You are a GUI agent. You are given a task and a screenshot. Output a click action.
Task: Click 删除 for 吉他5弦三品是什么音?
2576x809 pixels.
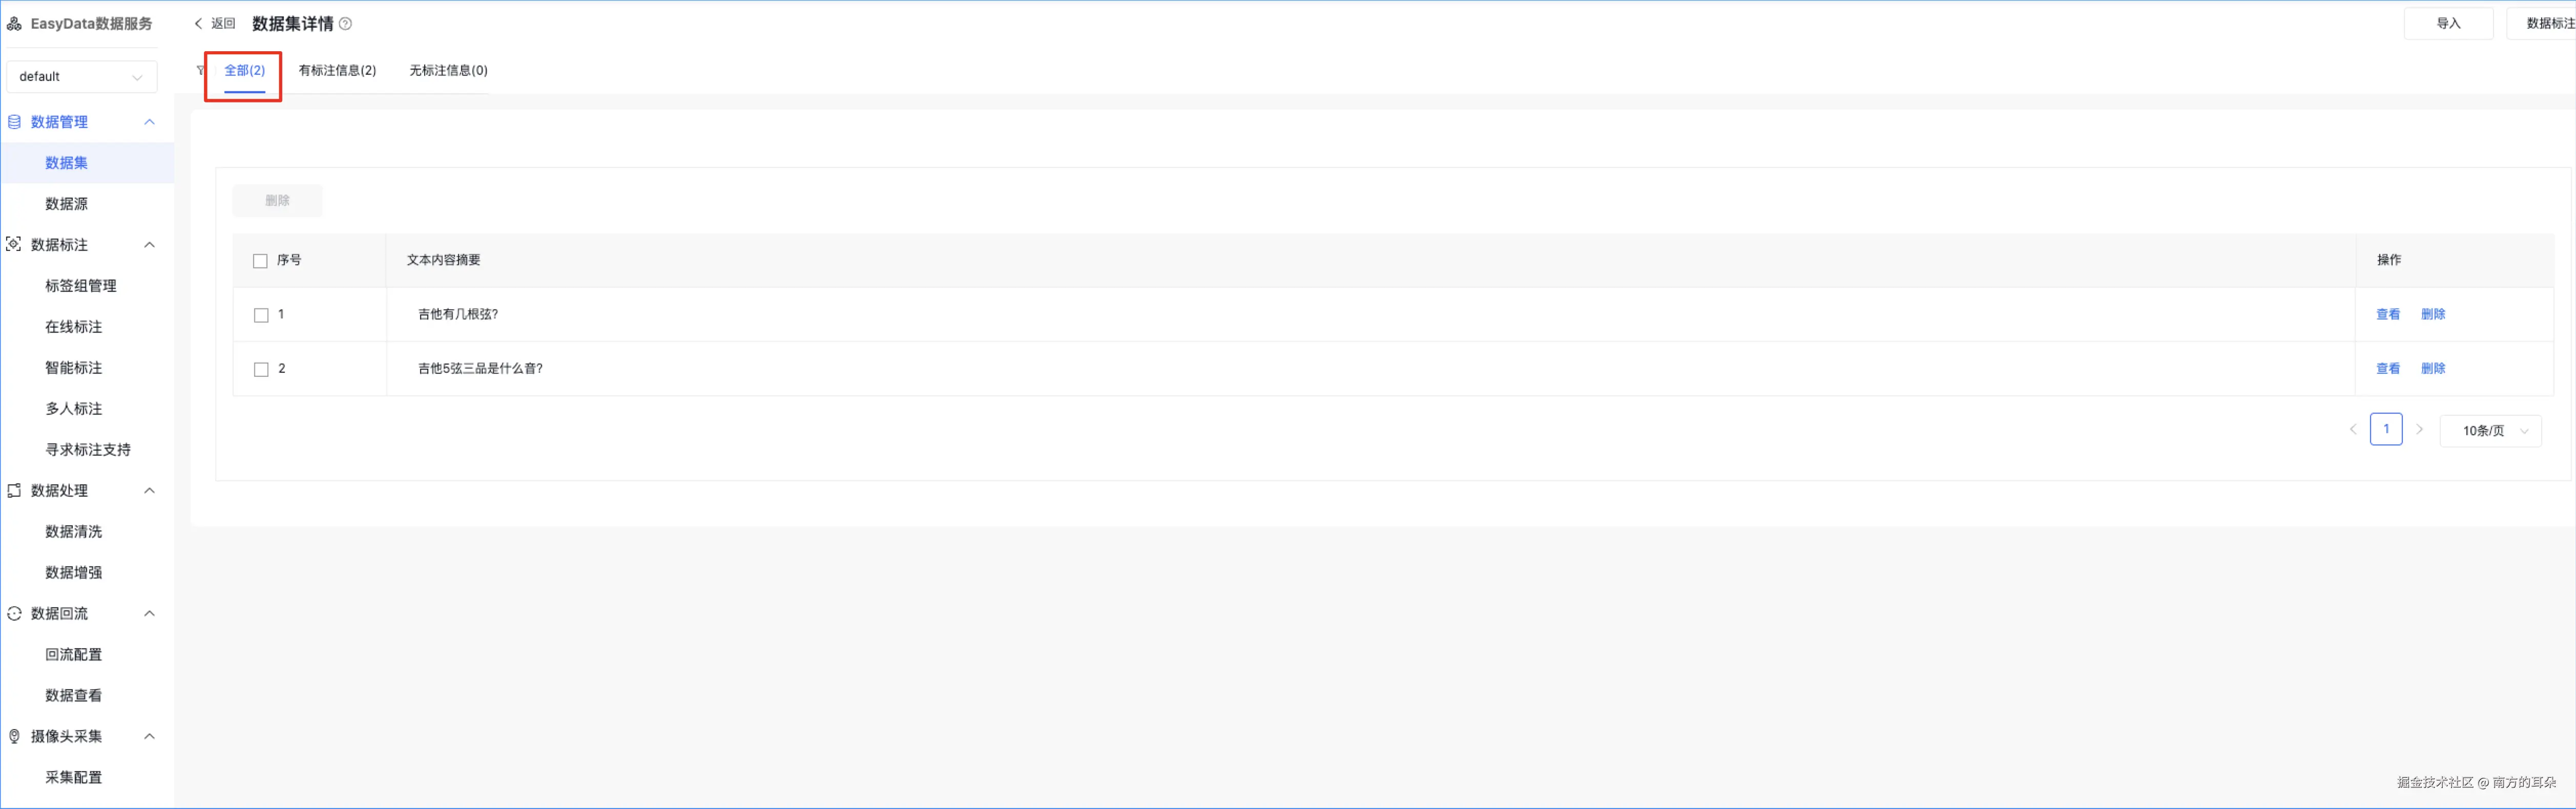click(x=2432, y=368)
